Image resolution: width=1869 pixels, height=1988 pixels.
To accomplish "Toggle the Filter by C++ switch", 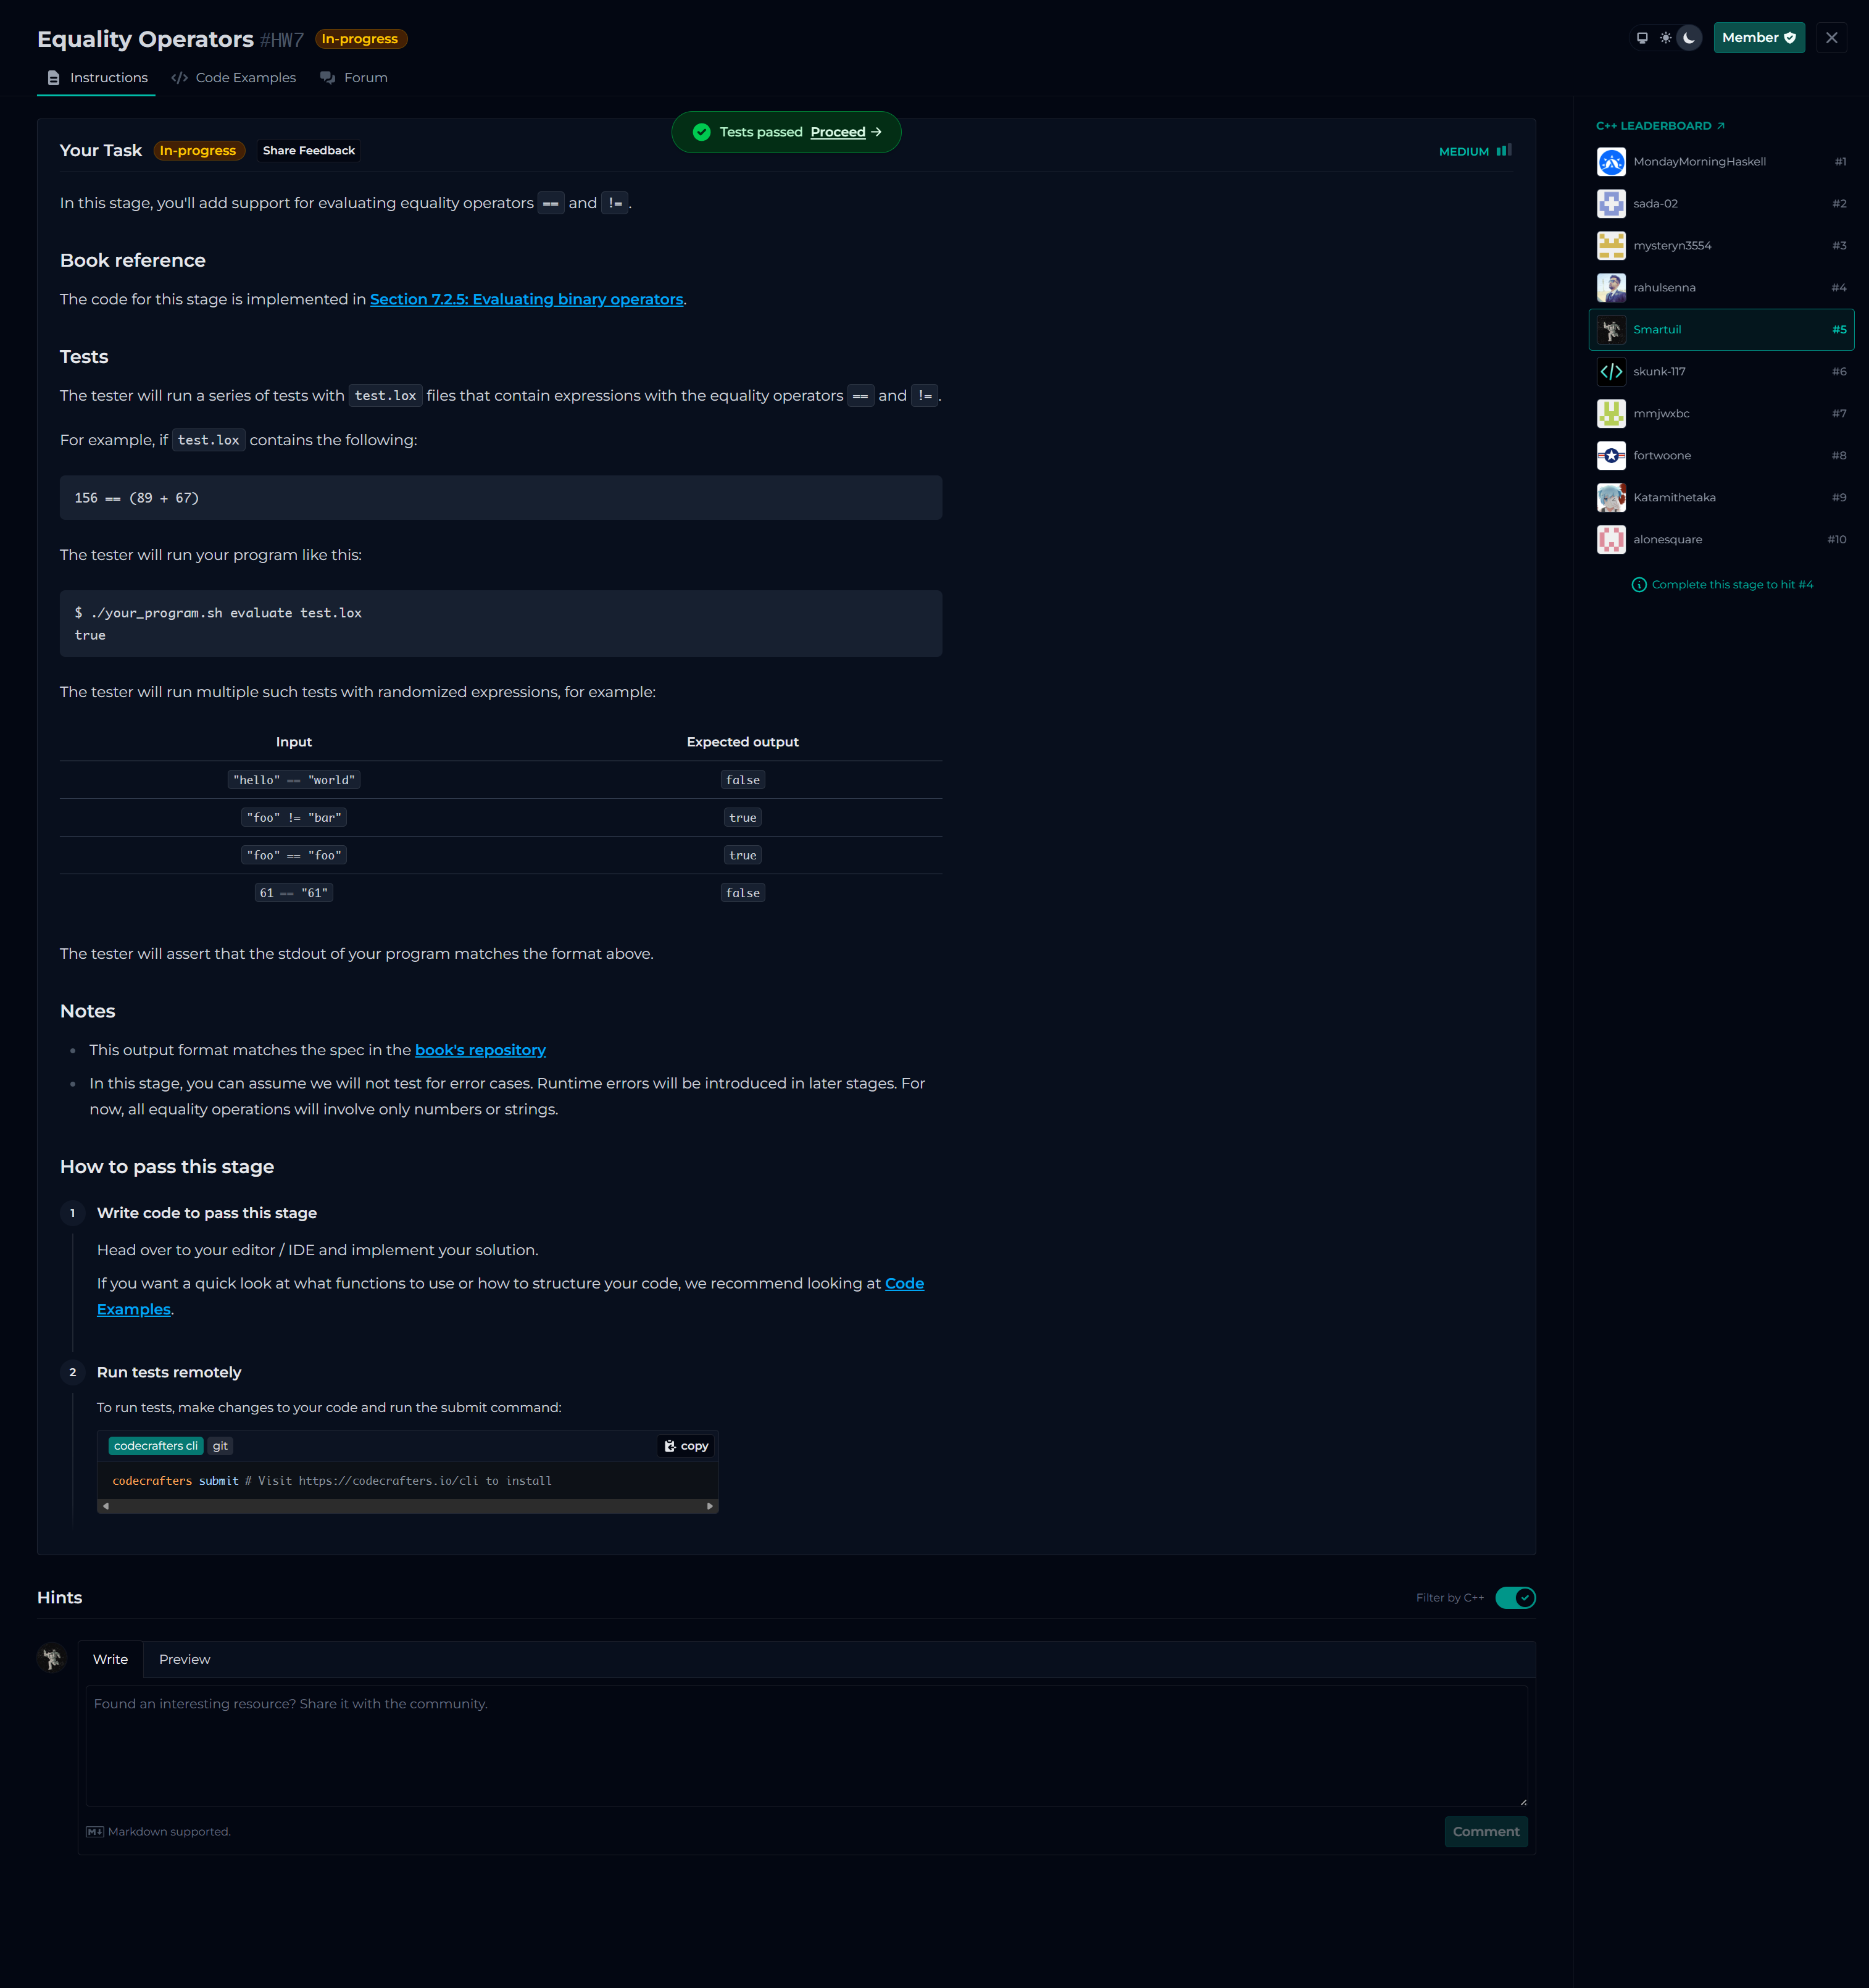I will pos(1515,1598).
